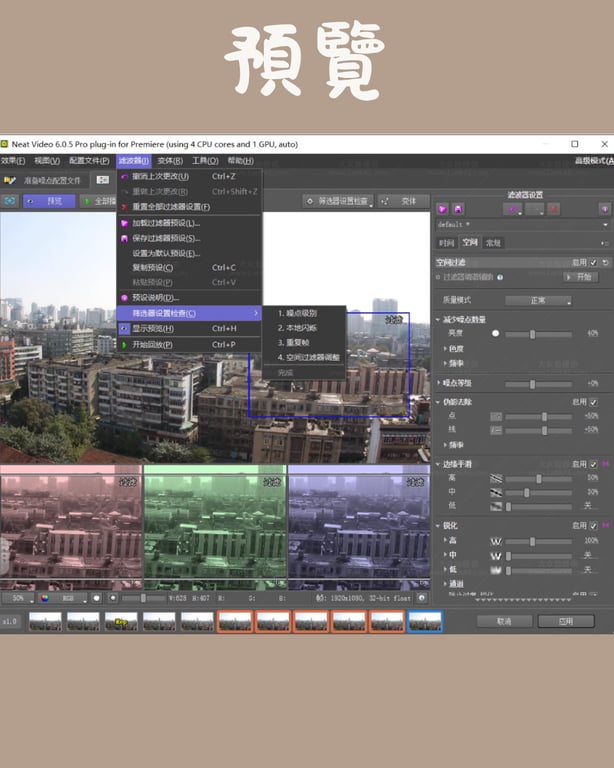Click the RGB color wheel icon in the status bar
Screen dimensions: 614x768
tap(45, 598)
